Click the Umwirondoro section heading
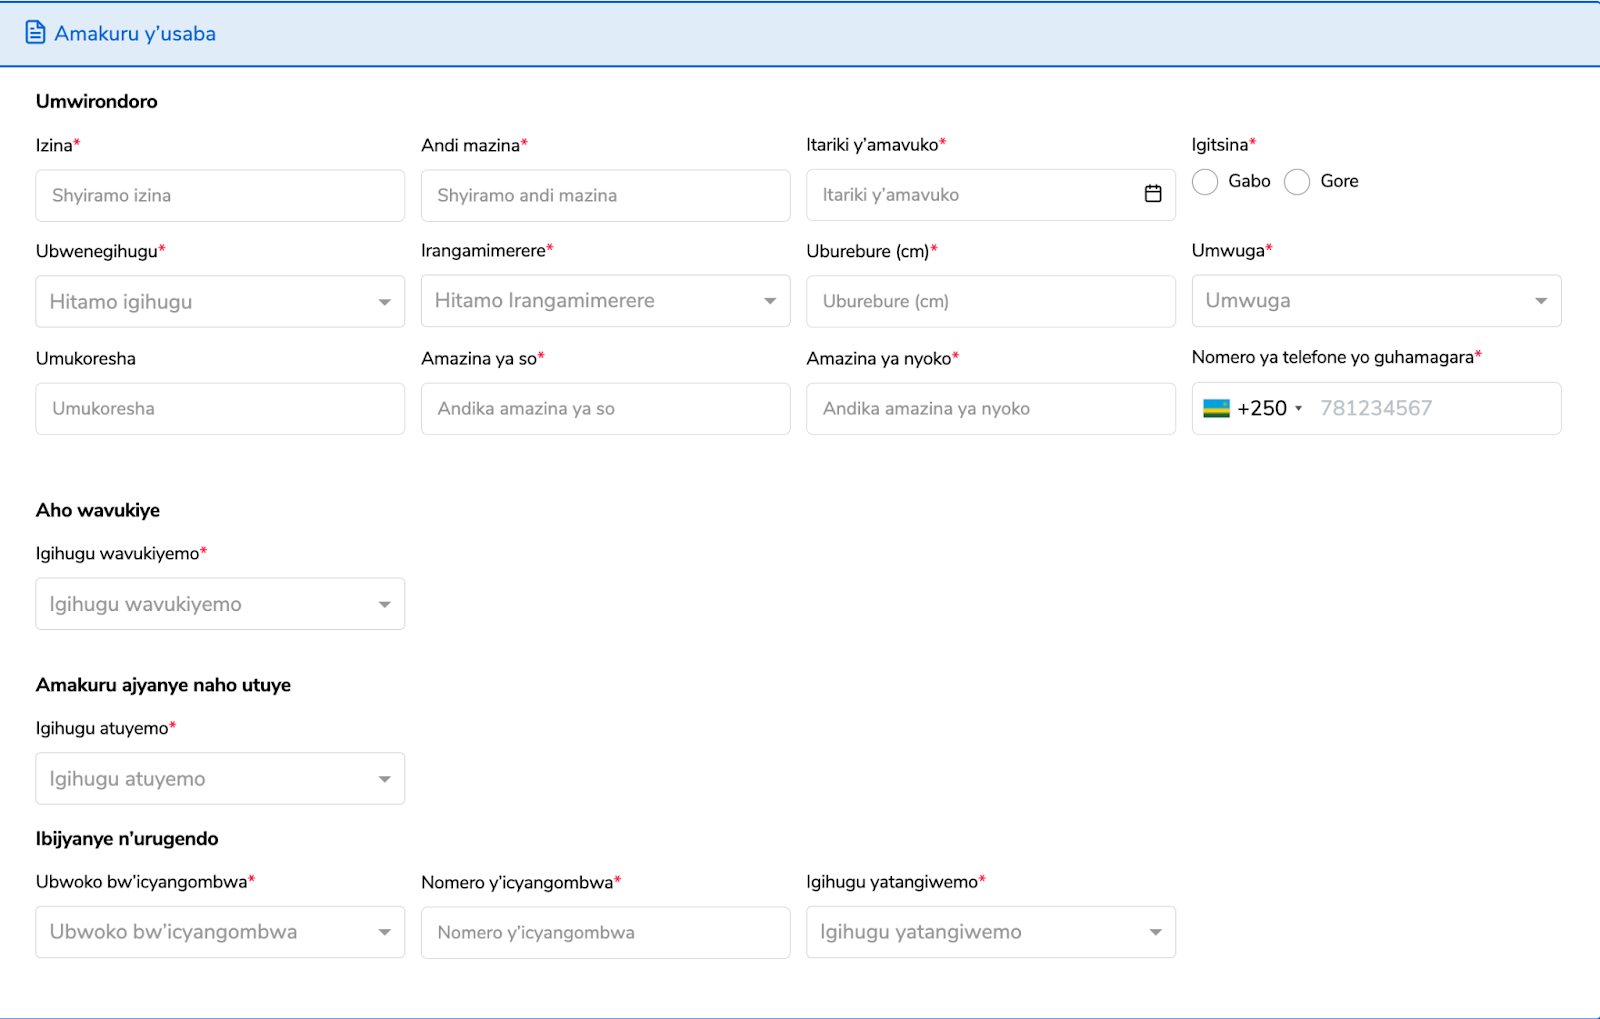Viewport: 1600px width, 1019px height. pos(97,101)
